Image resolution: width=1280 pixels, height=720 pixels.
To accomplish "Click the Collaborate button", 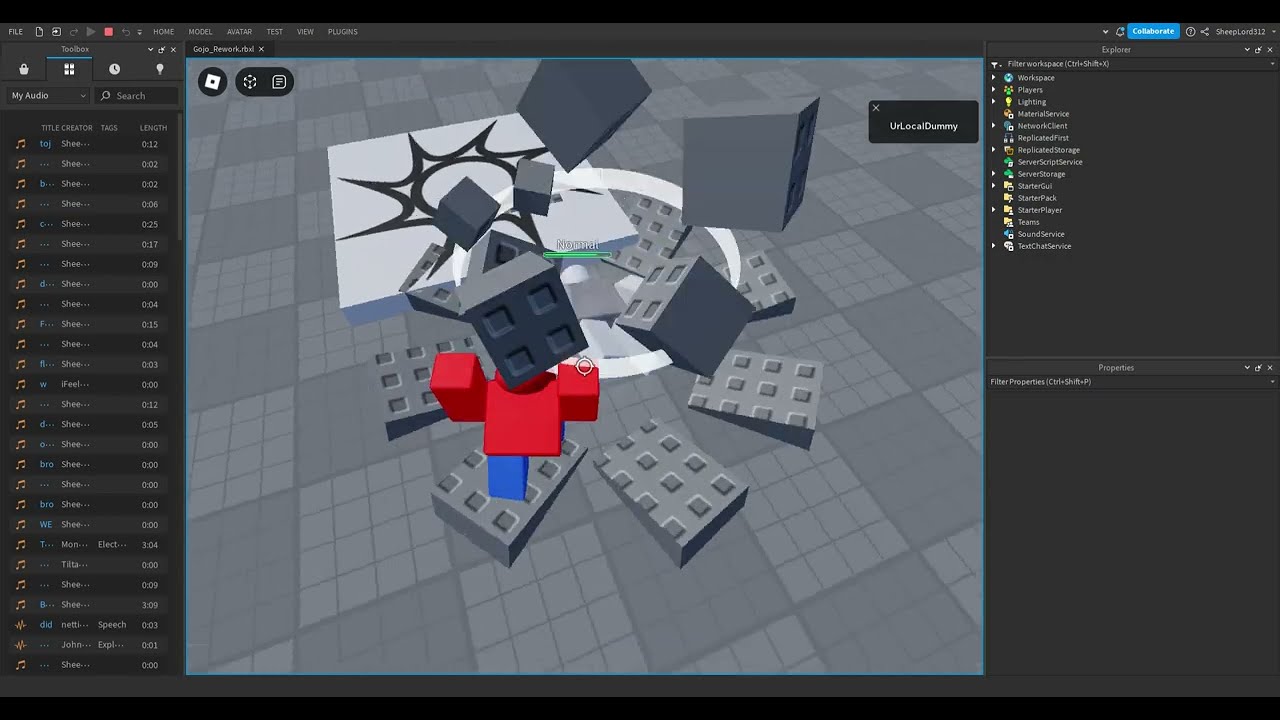I will click(x=1153, y=31).
